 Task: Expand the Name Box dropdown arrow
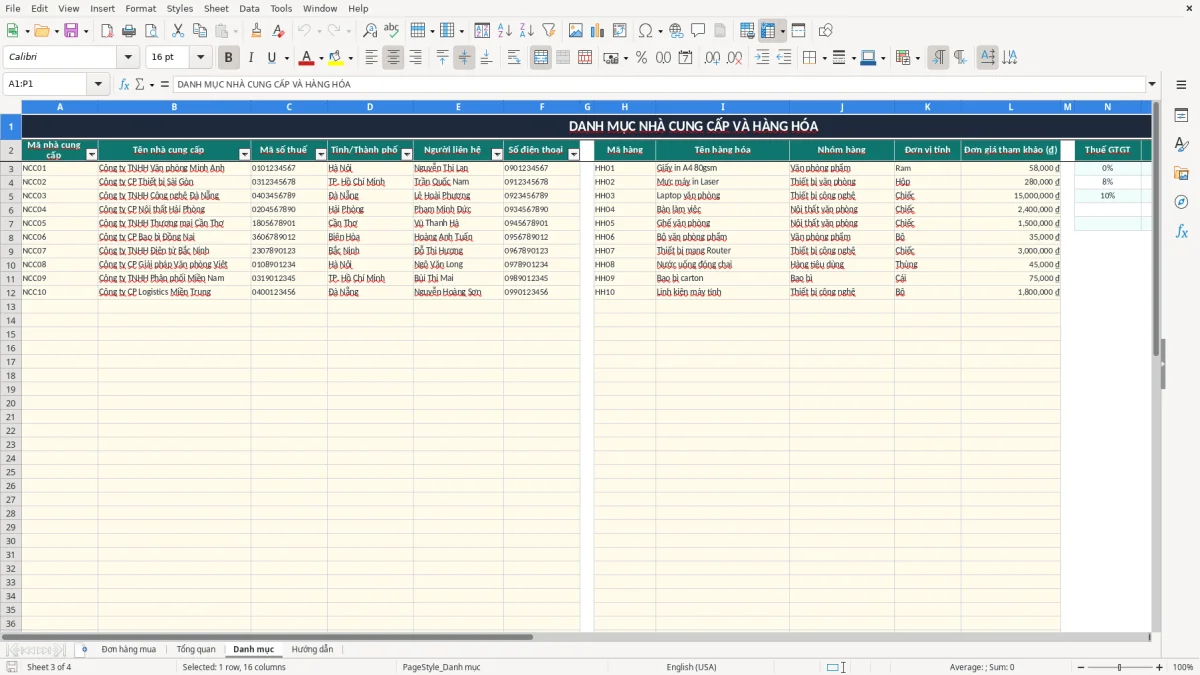click(x=99, y=84)
